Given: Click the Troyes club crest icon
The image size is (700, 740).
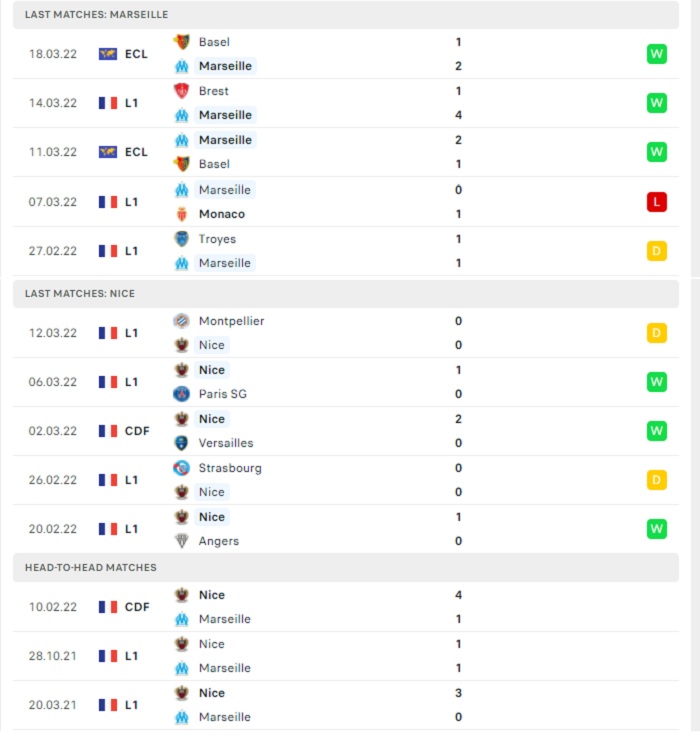Looking at the screenshot, I should [182, 239].
